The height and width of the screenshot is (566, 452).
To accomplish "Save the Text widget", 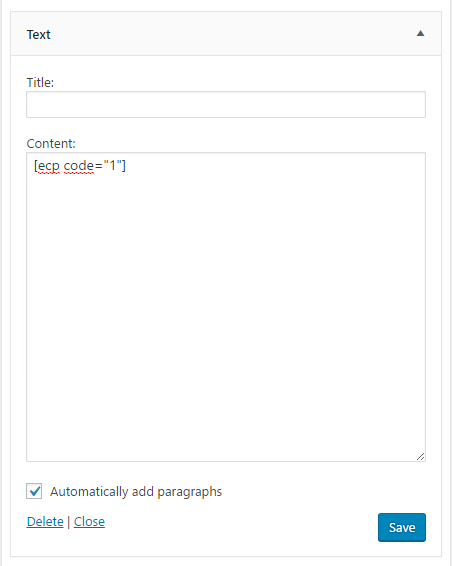I will coord(402,527).
